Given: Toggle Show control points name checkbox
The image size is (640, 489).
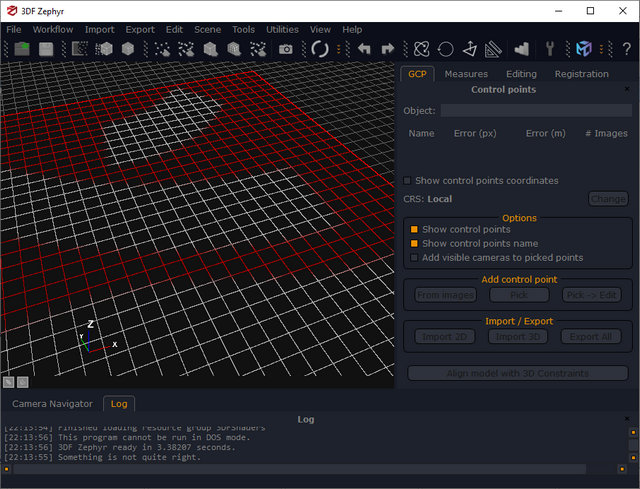Looking at the screenshot, I should tap(414, 244).
